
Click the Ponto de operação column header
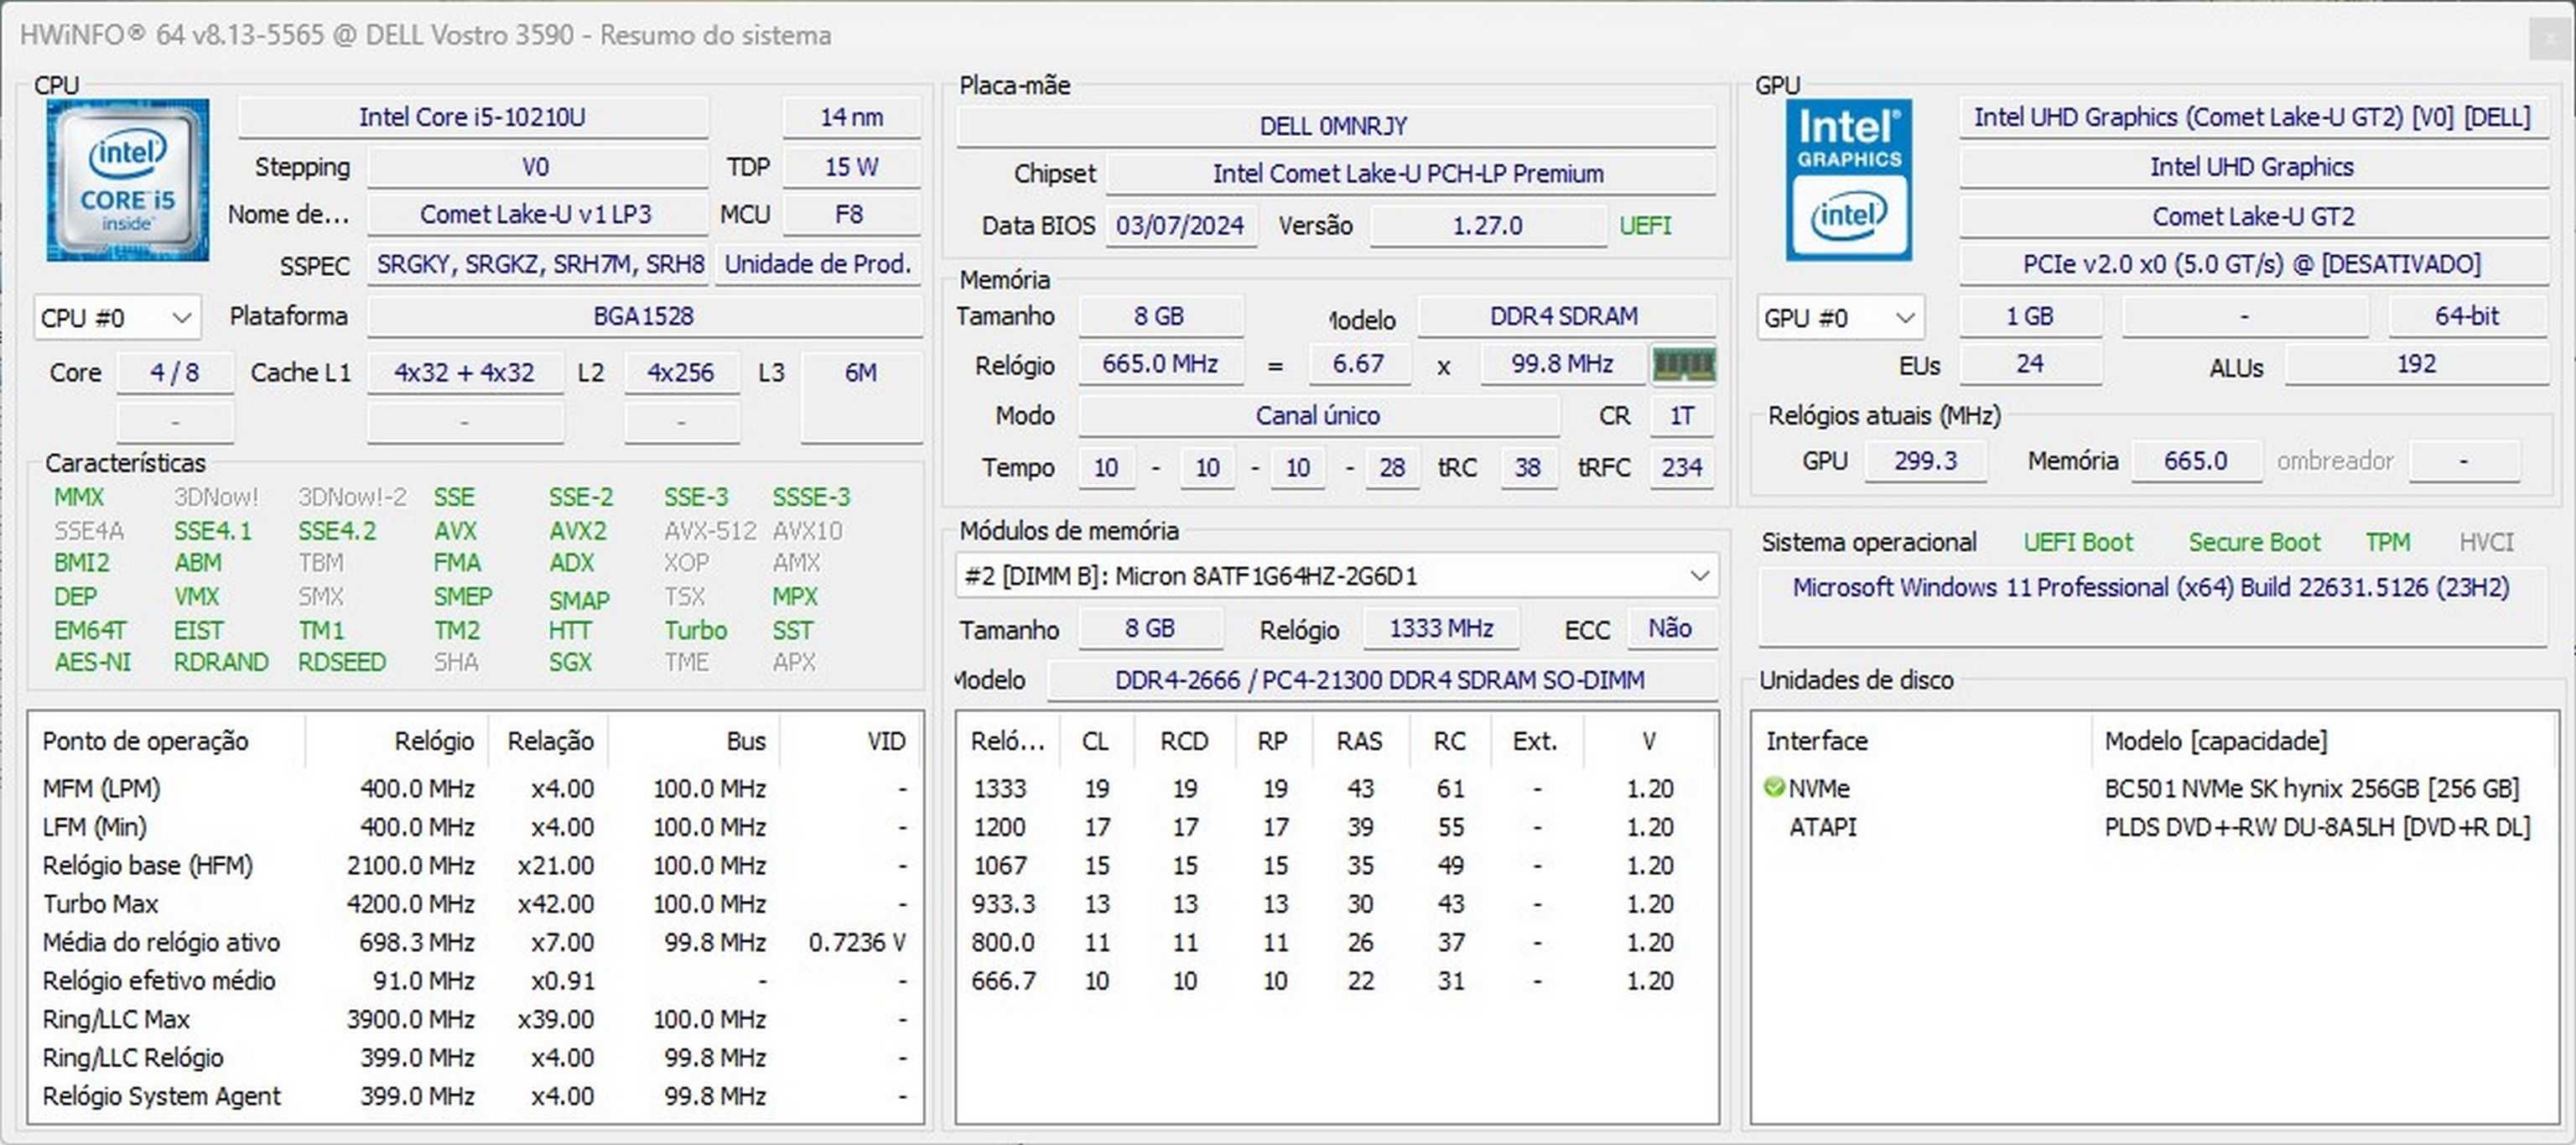click(168, 741)
